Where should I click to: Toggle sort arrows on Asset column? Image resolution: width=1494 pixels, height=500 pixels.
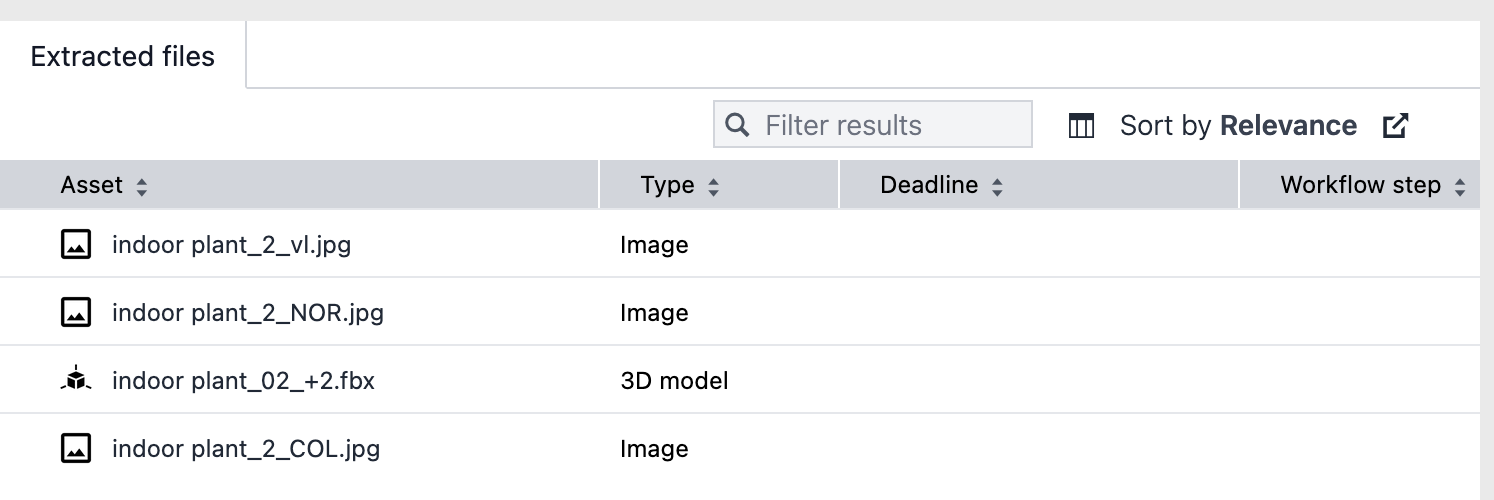(142, 186)
